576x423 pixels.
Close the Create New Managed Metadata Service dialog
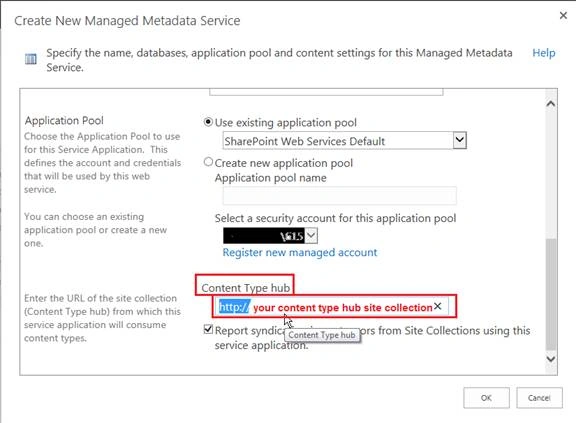563,16
